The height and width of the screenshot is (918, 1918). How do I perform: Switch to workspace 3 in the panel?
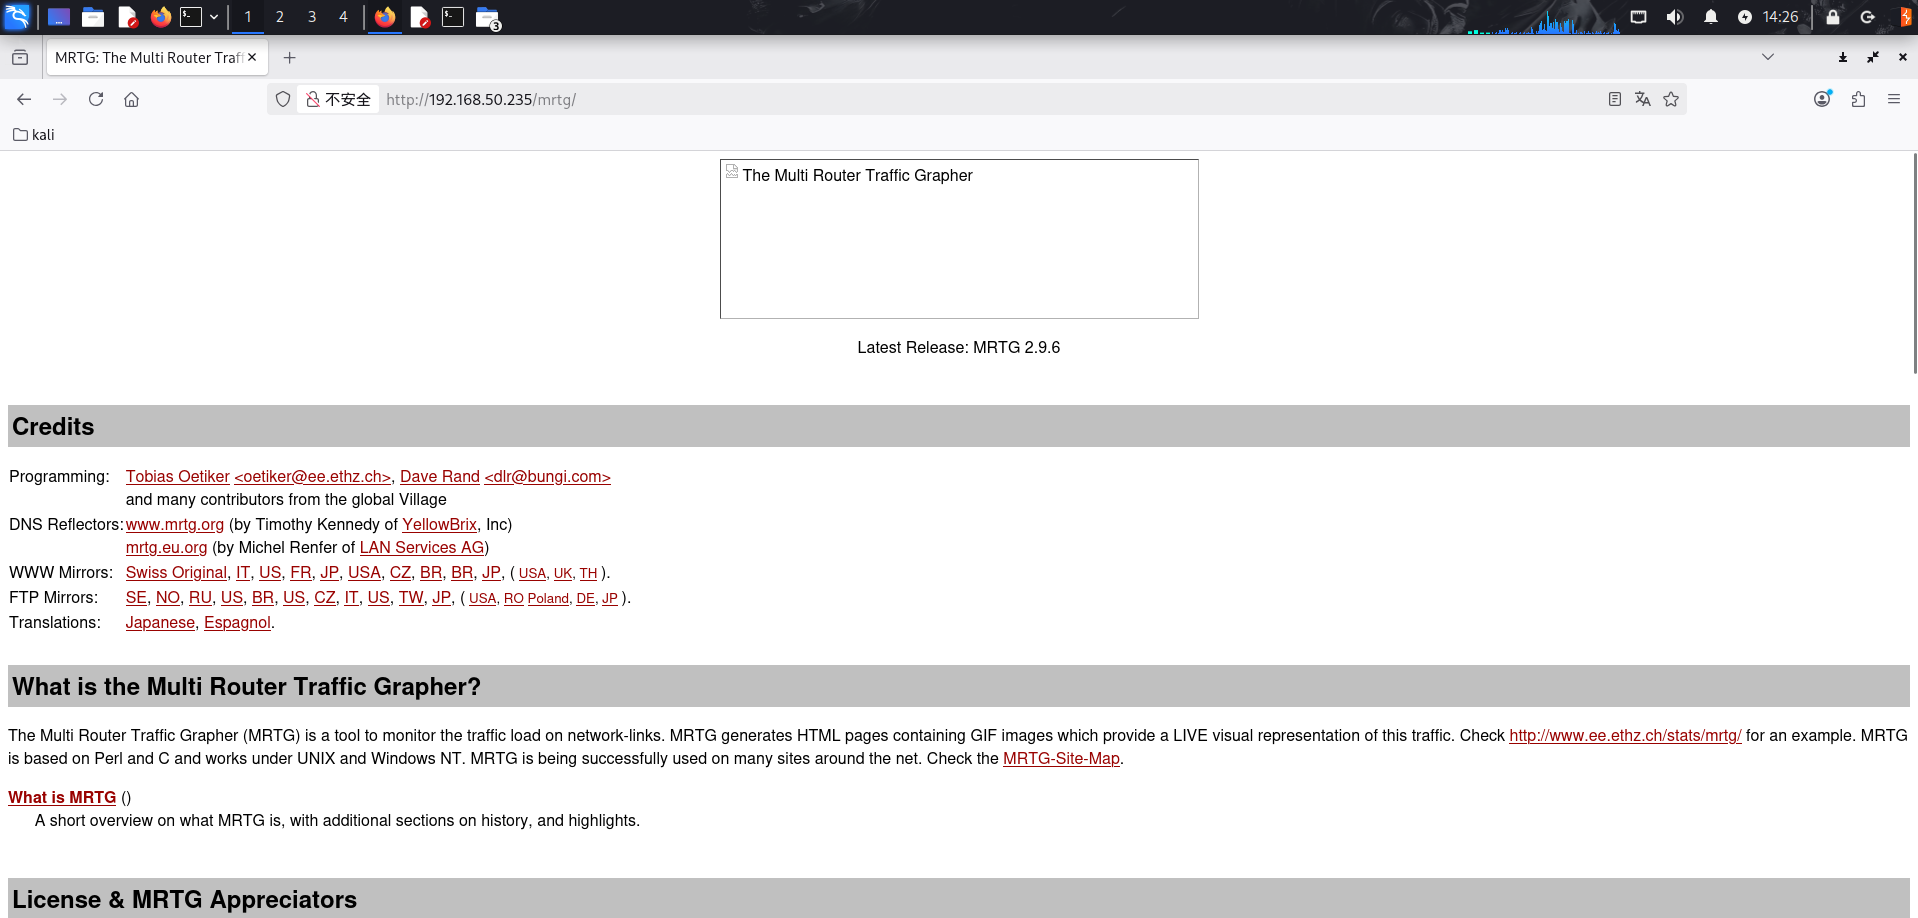[312, 17]
